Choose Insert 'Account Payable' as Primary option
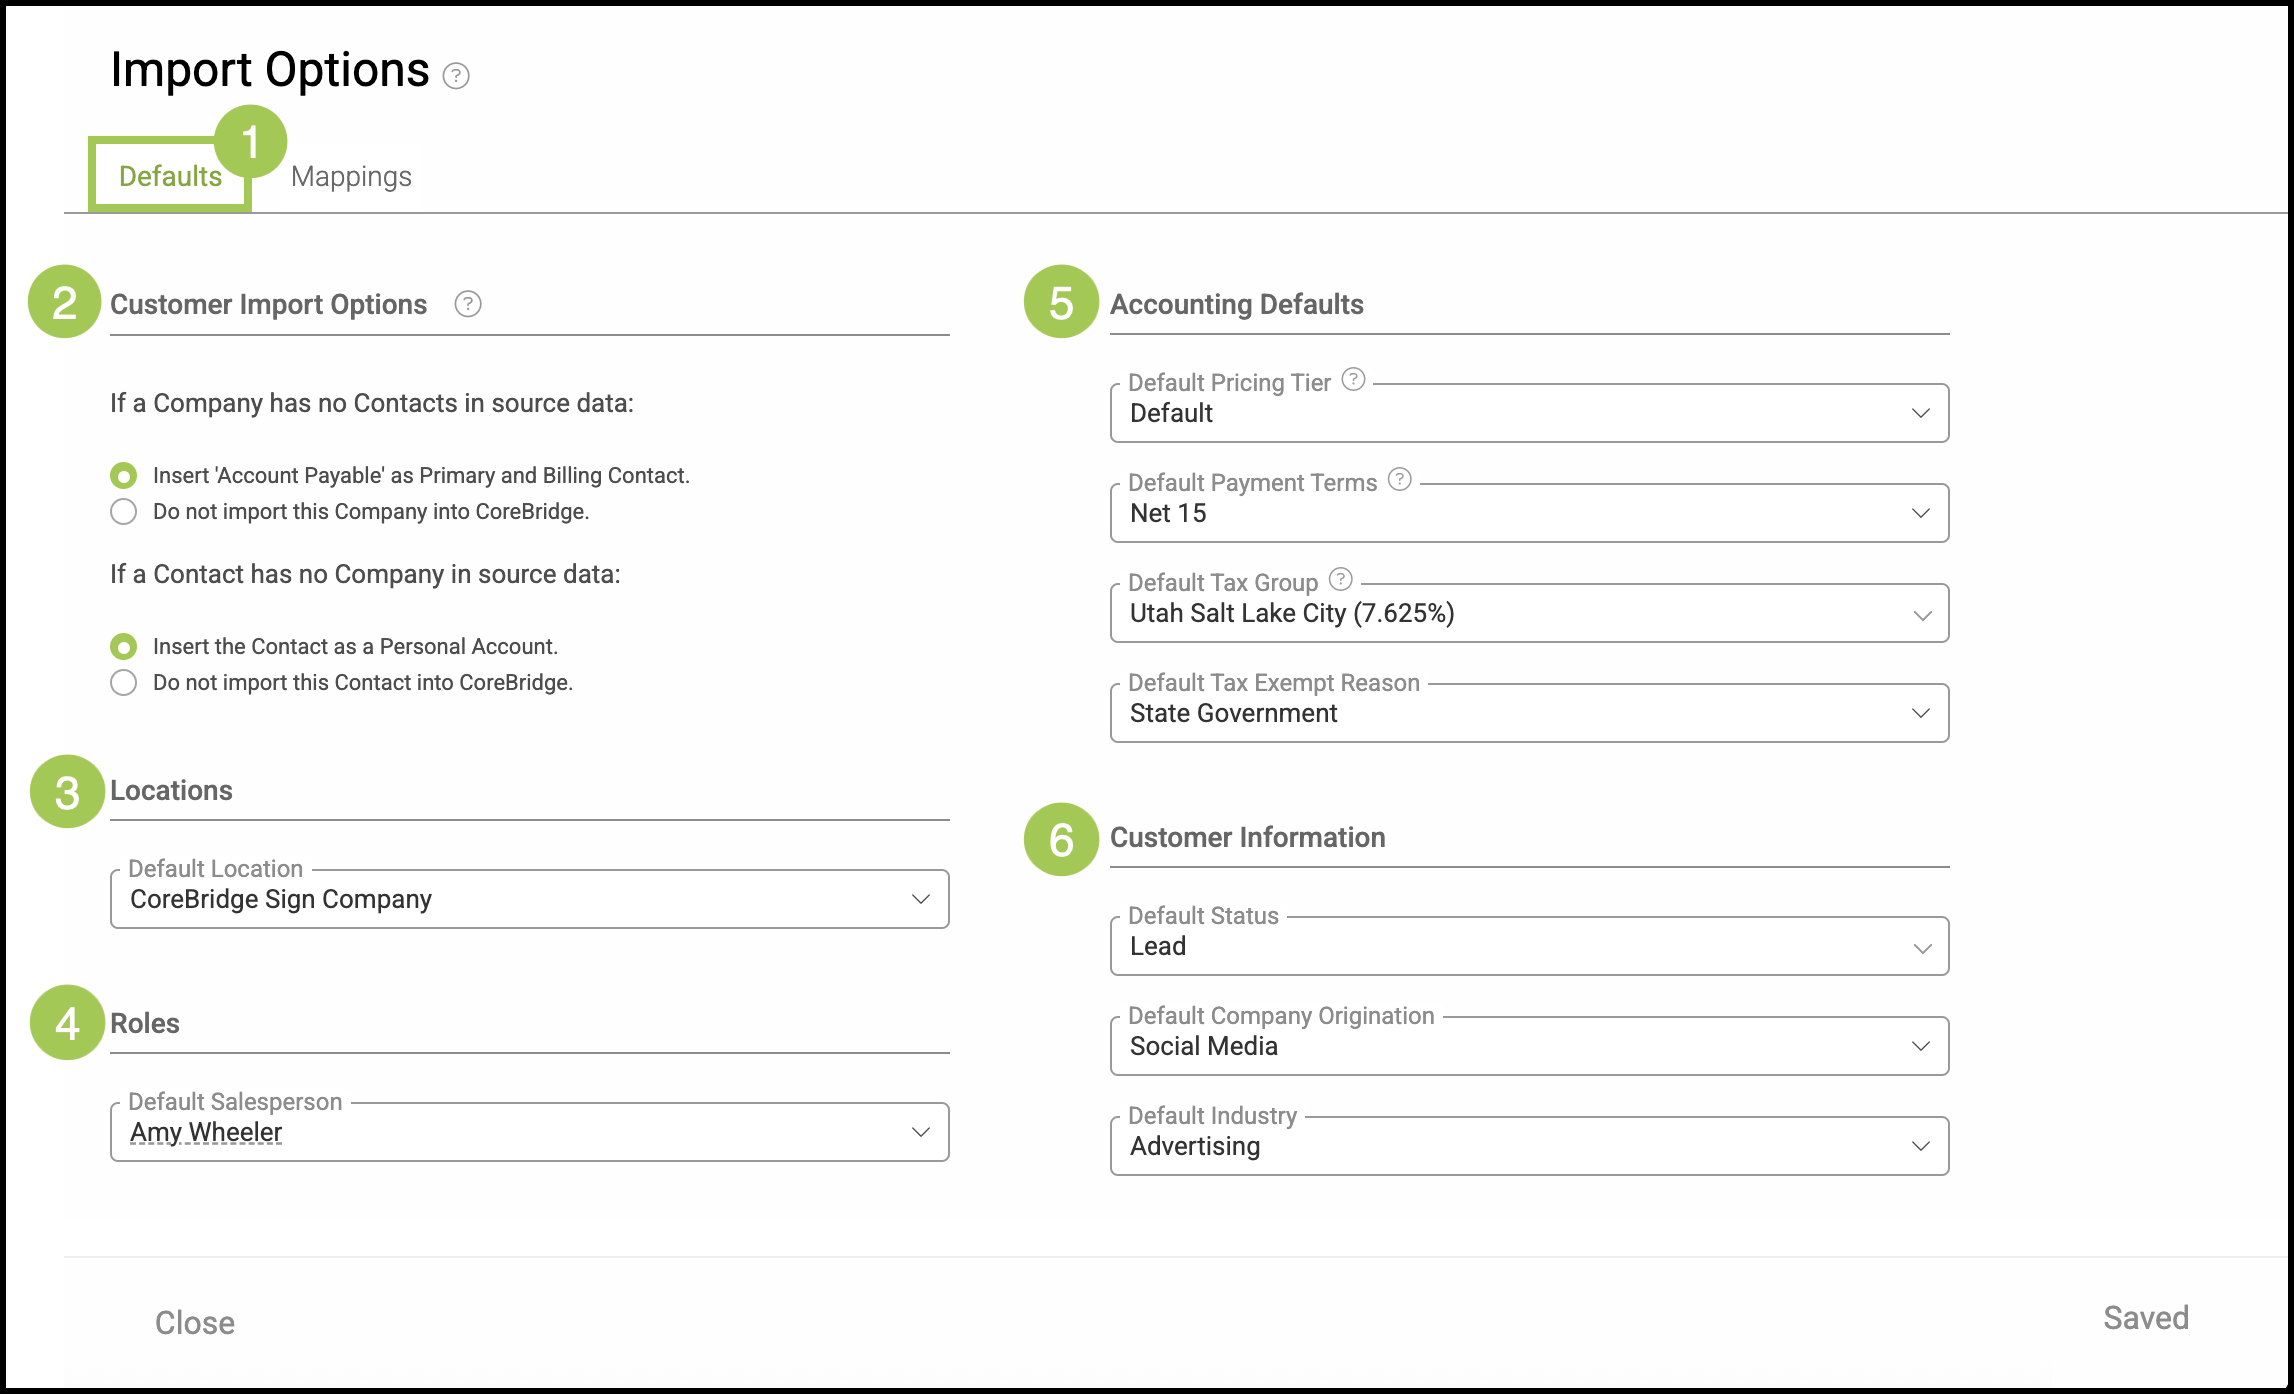 pyautogui.click(x=124, y=476)
